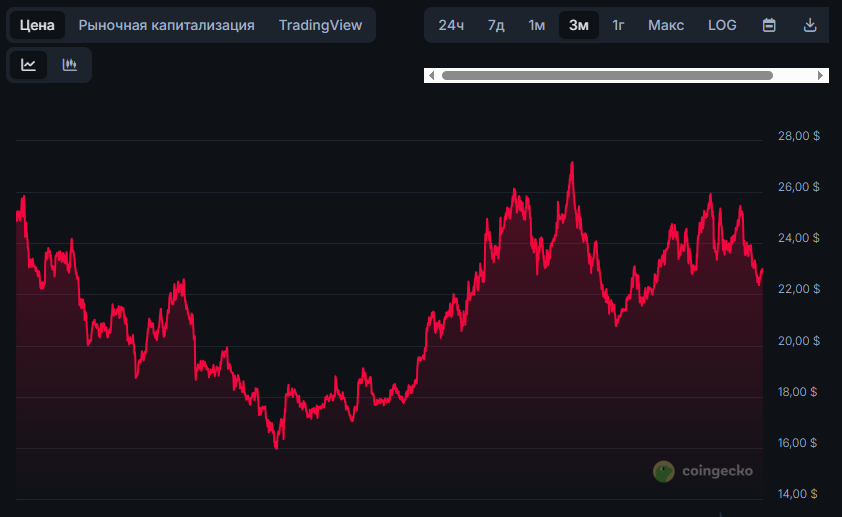Select the 7д time range

point(496,25)
